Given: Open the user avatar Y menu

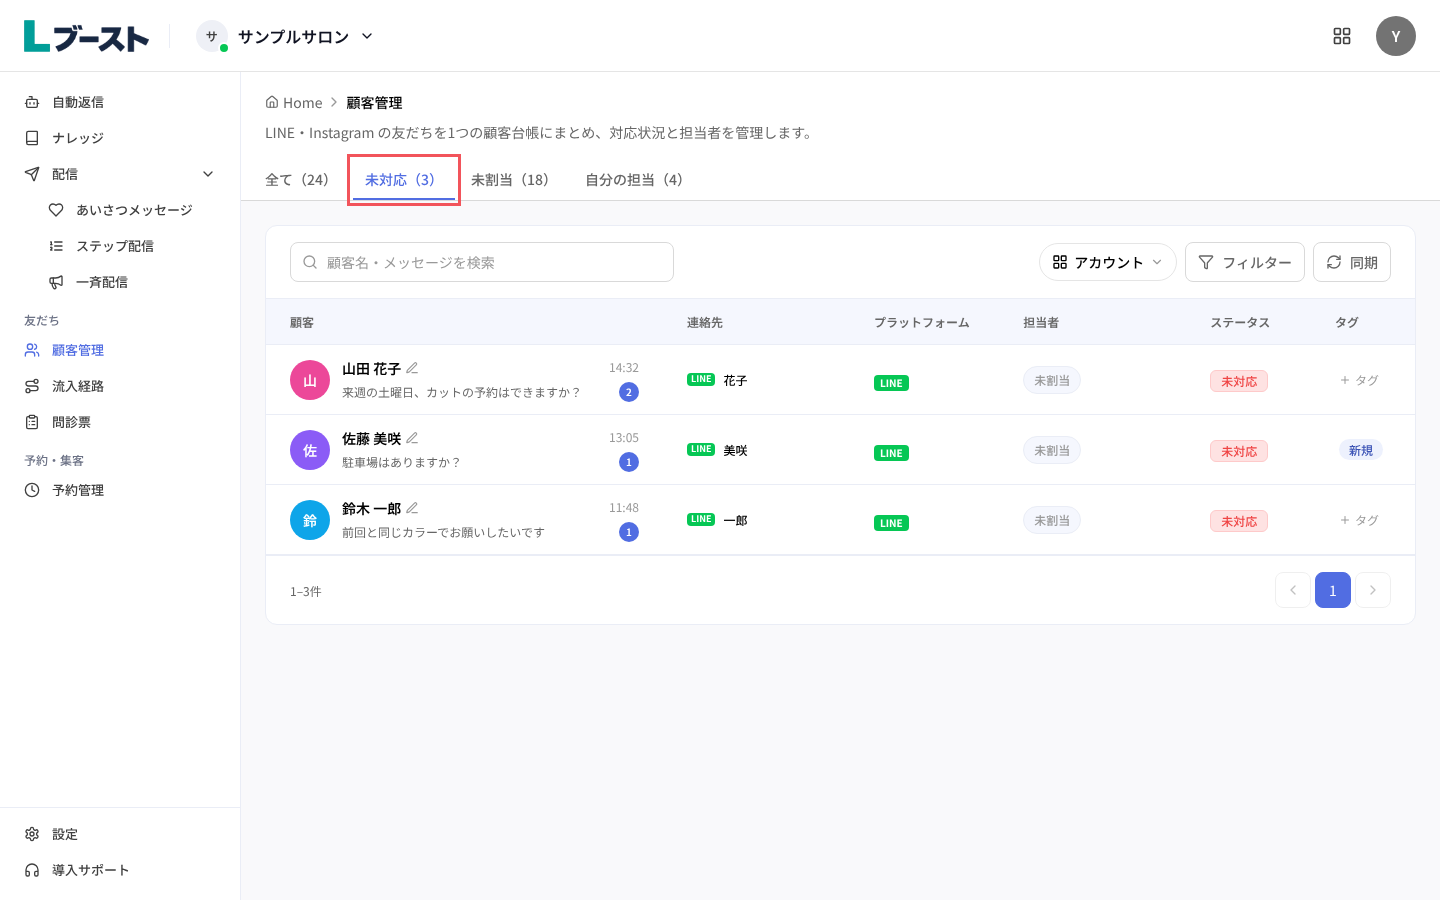Looking at the screenshot, I should click(1396, 36).
